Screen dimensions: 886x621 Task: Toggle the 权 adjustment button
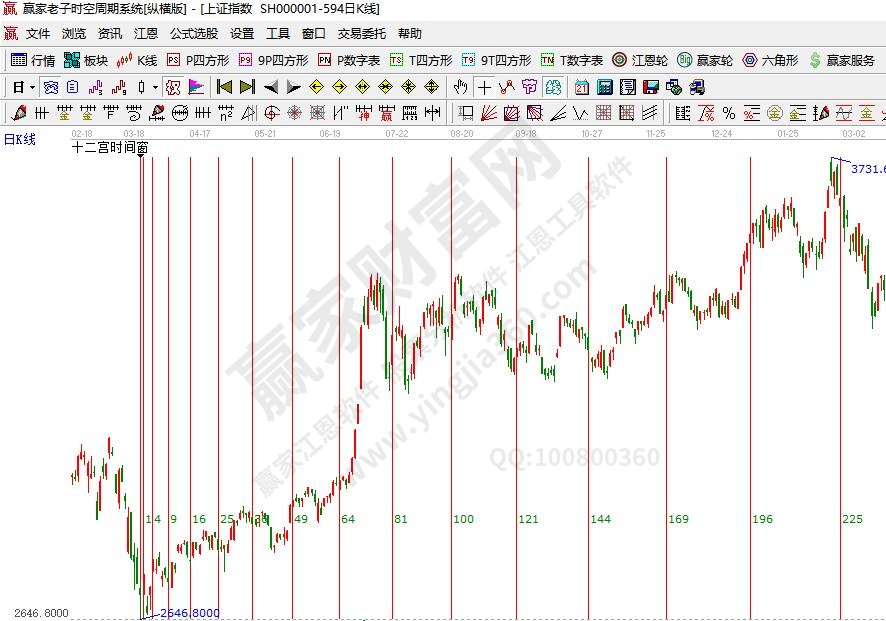pos(173,87)
